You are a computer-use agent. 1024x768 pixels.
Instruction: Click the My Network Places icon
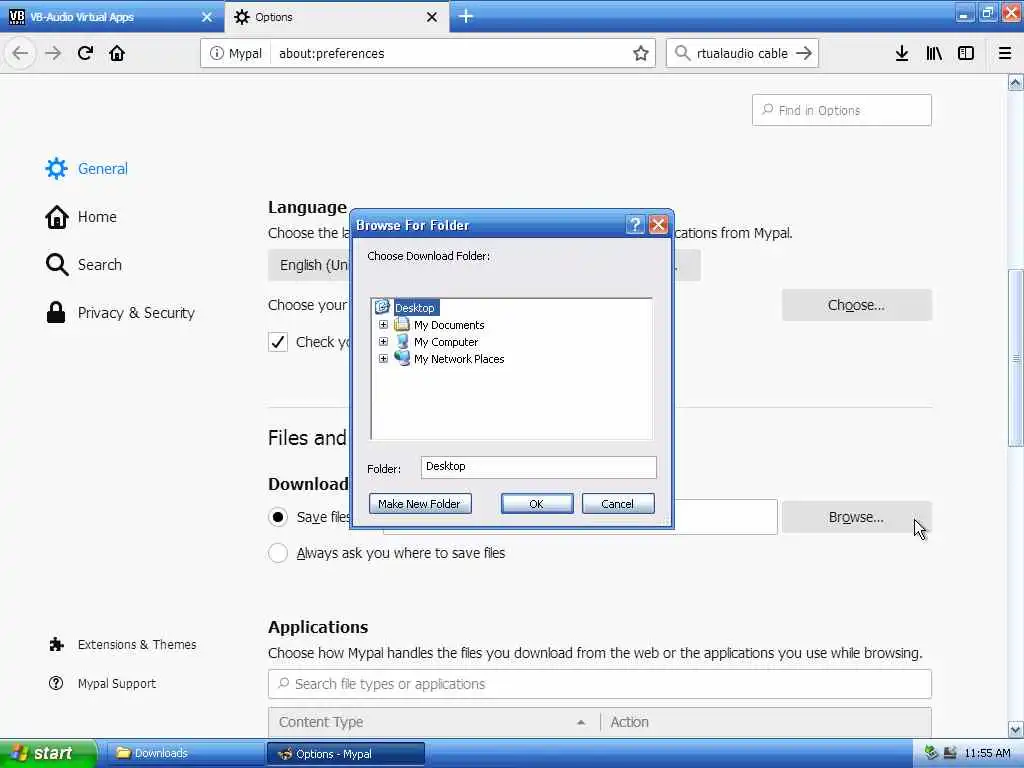point(402,359)
